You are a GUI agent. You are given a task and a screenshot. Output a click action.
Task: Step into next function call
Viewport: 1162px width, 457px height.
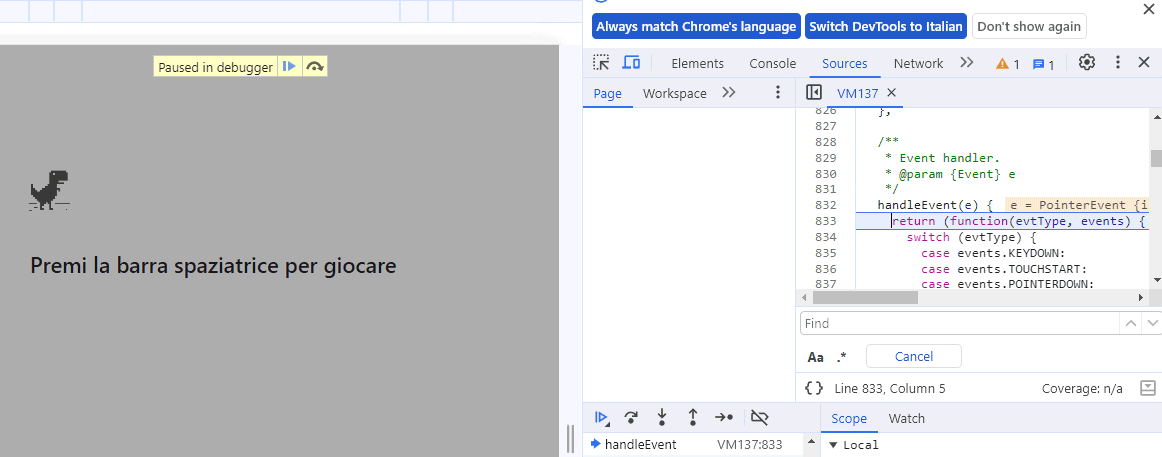[662, 418]
